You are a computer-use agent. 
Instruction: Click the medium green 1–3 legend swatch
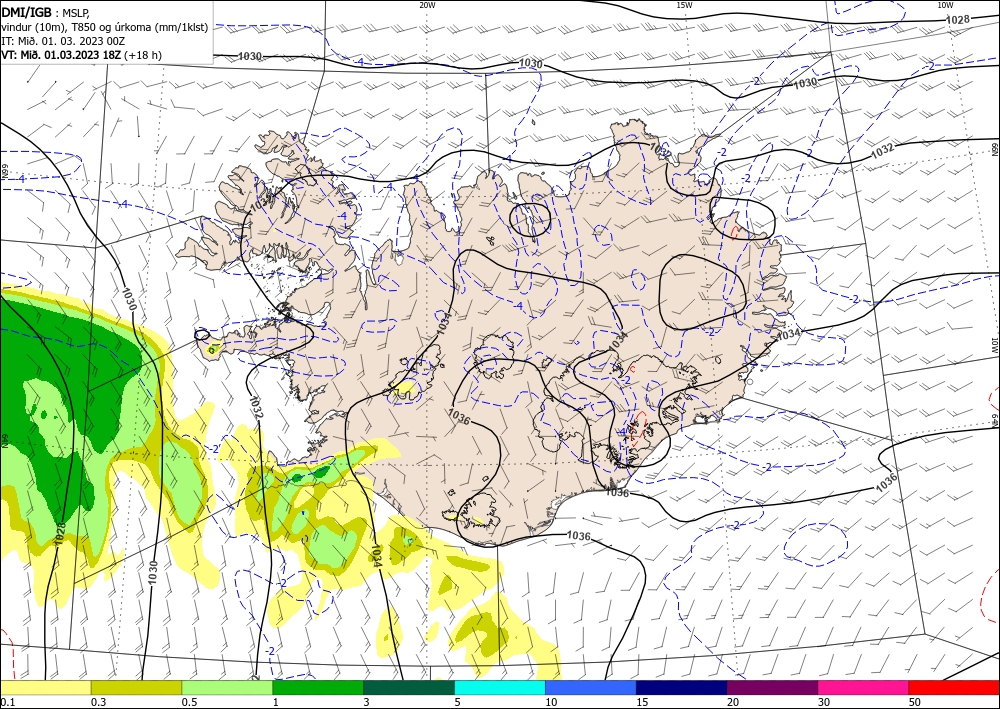318,687
